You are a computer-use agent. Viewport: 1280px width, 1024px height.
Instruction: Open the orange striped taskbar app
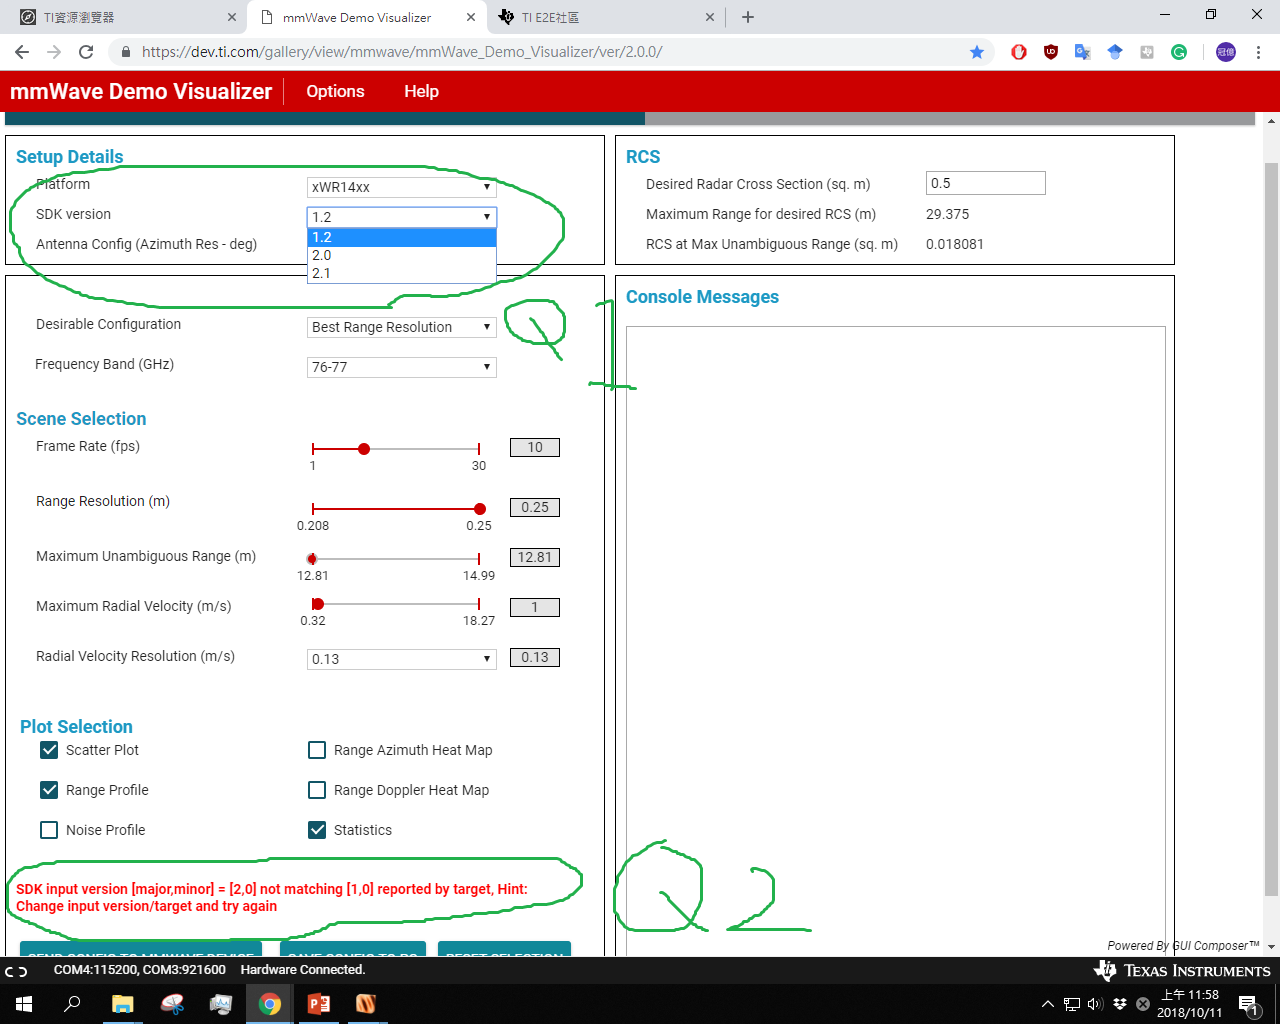coord(366,1004)
